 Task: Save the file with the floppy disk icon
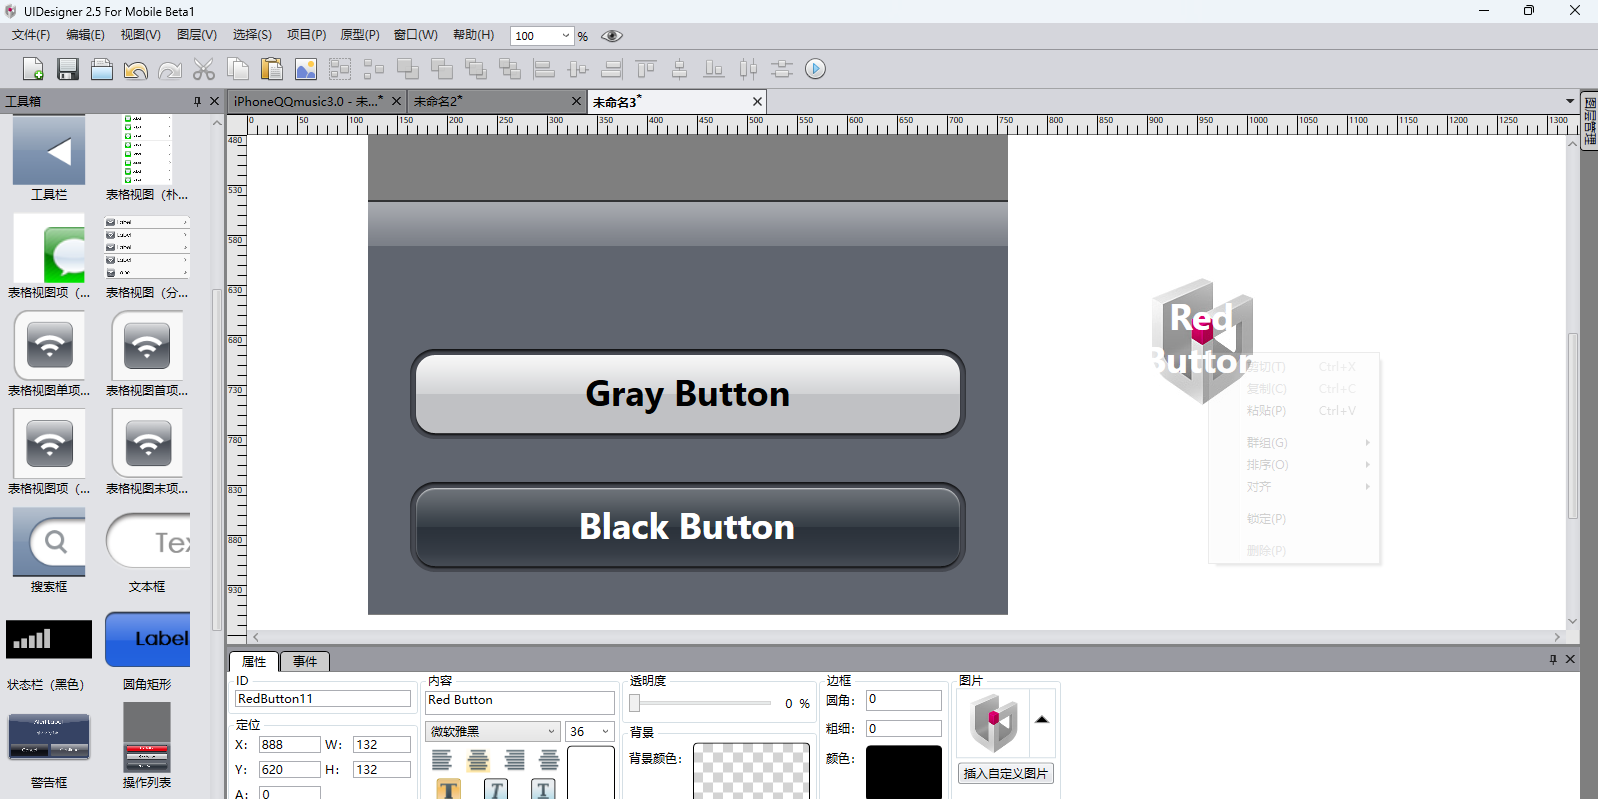tap(68, 69)
